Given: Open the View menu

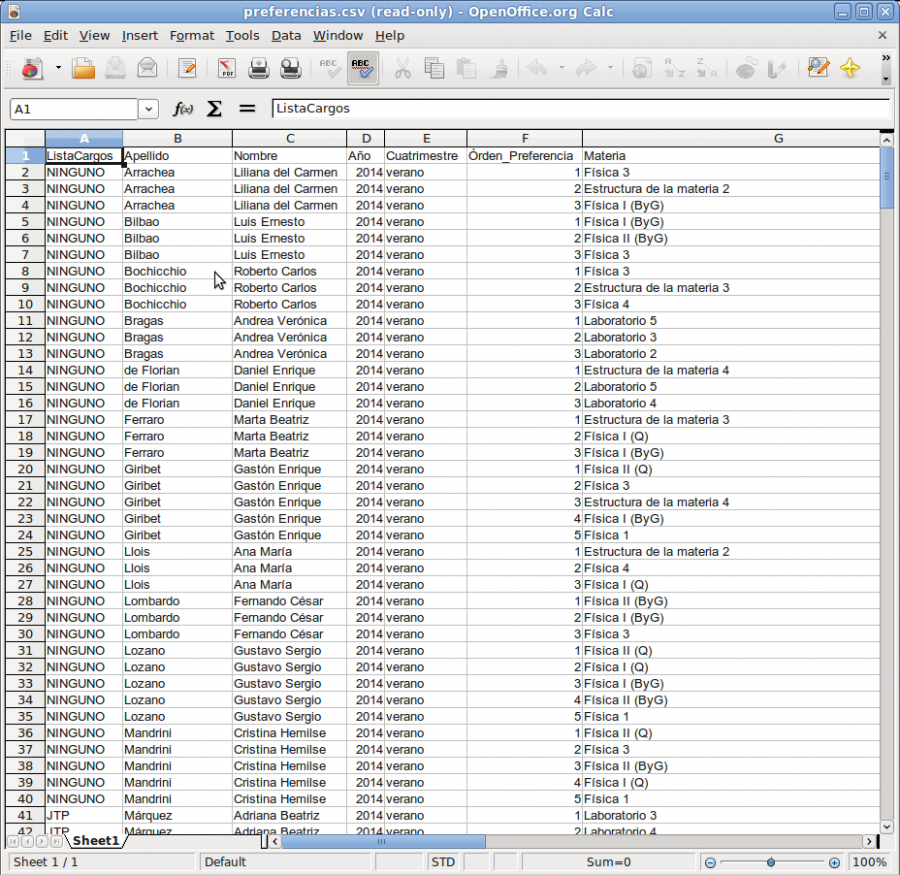Looking at the screenshot, I should tap(94, 36).
